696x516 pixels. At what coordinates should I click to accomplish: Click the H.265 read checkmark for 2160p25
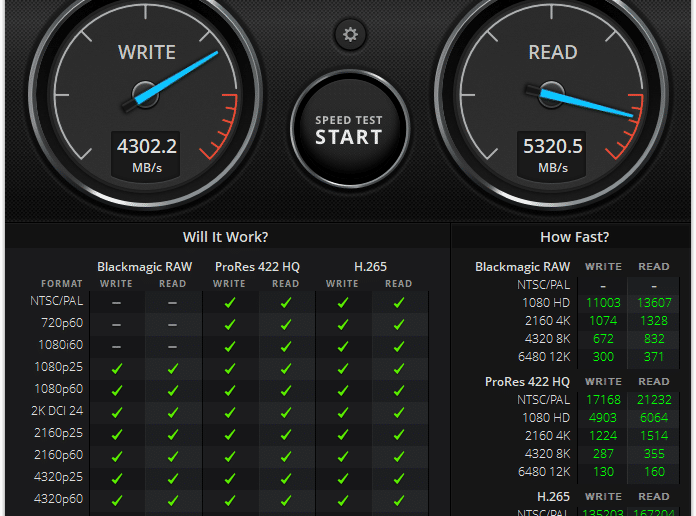pos(399,435)
